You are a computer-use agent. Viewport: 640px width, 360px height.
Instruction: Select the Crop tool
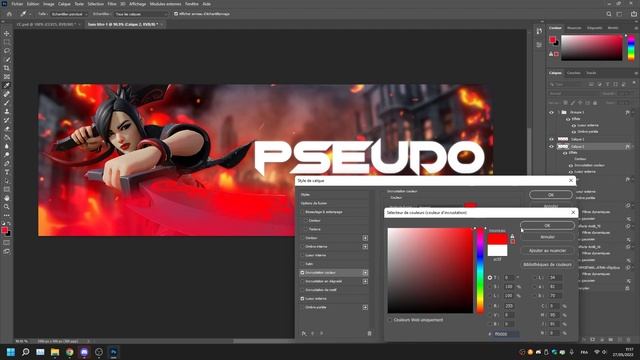(7, 68)
